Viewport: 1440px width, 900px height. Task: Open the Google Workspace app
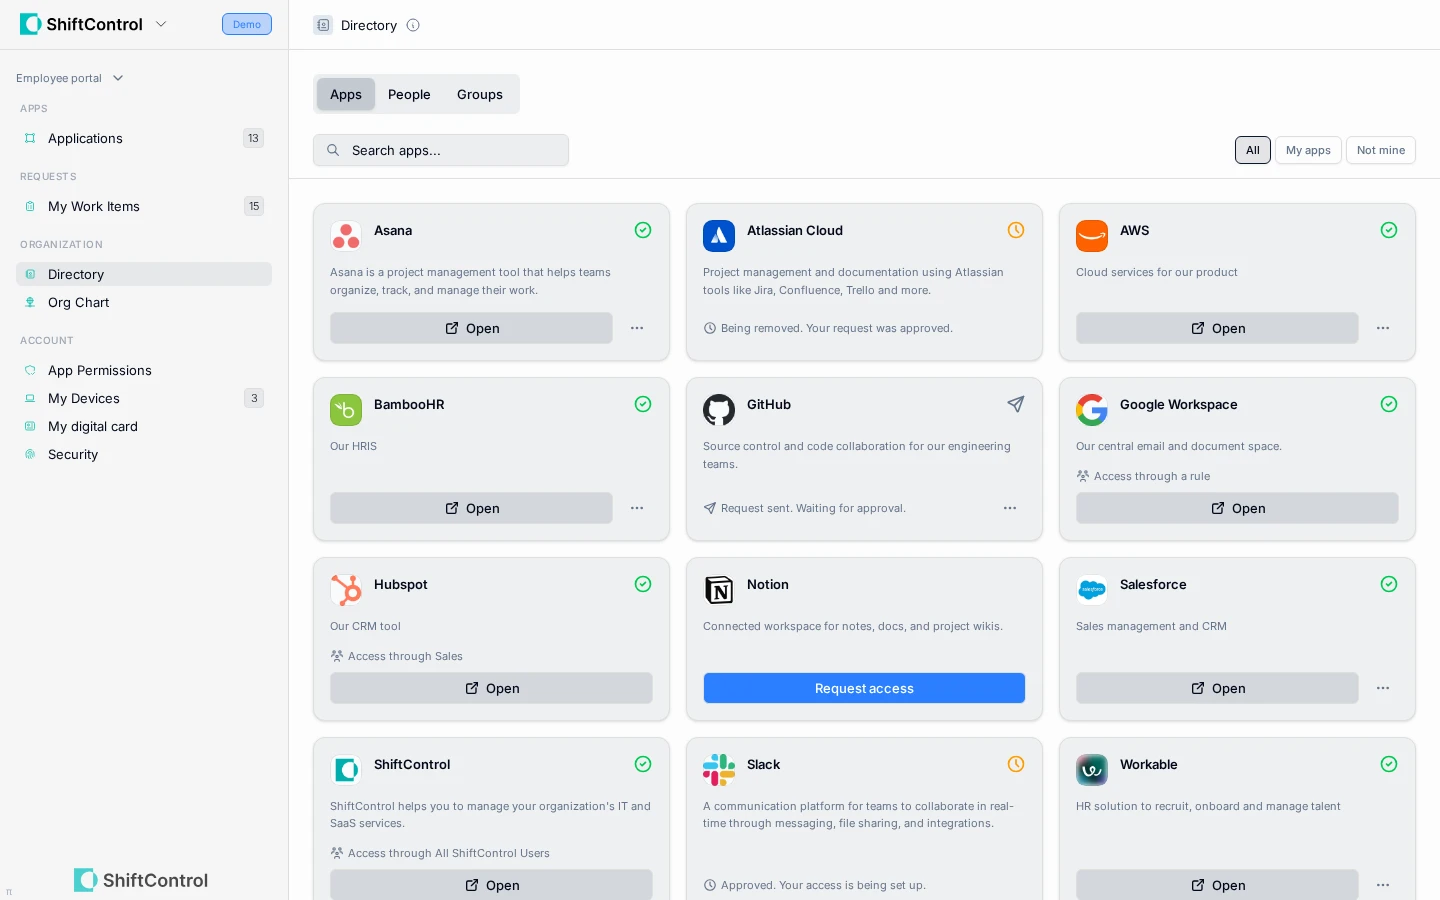[1237, 508]
